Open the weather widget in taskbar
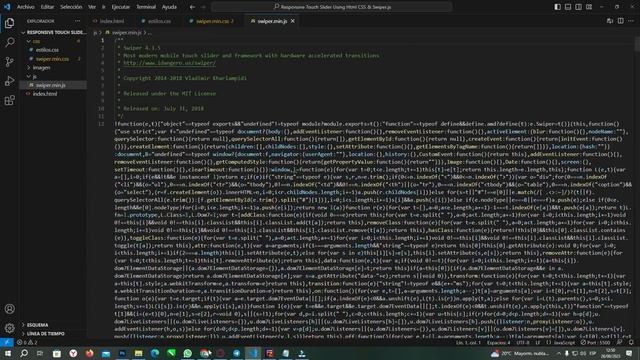The height and width of the screenshot is (360, 640). [x=520, y=353]
